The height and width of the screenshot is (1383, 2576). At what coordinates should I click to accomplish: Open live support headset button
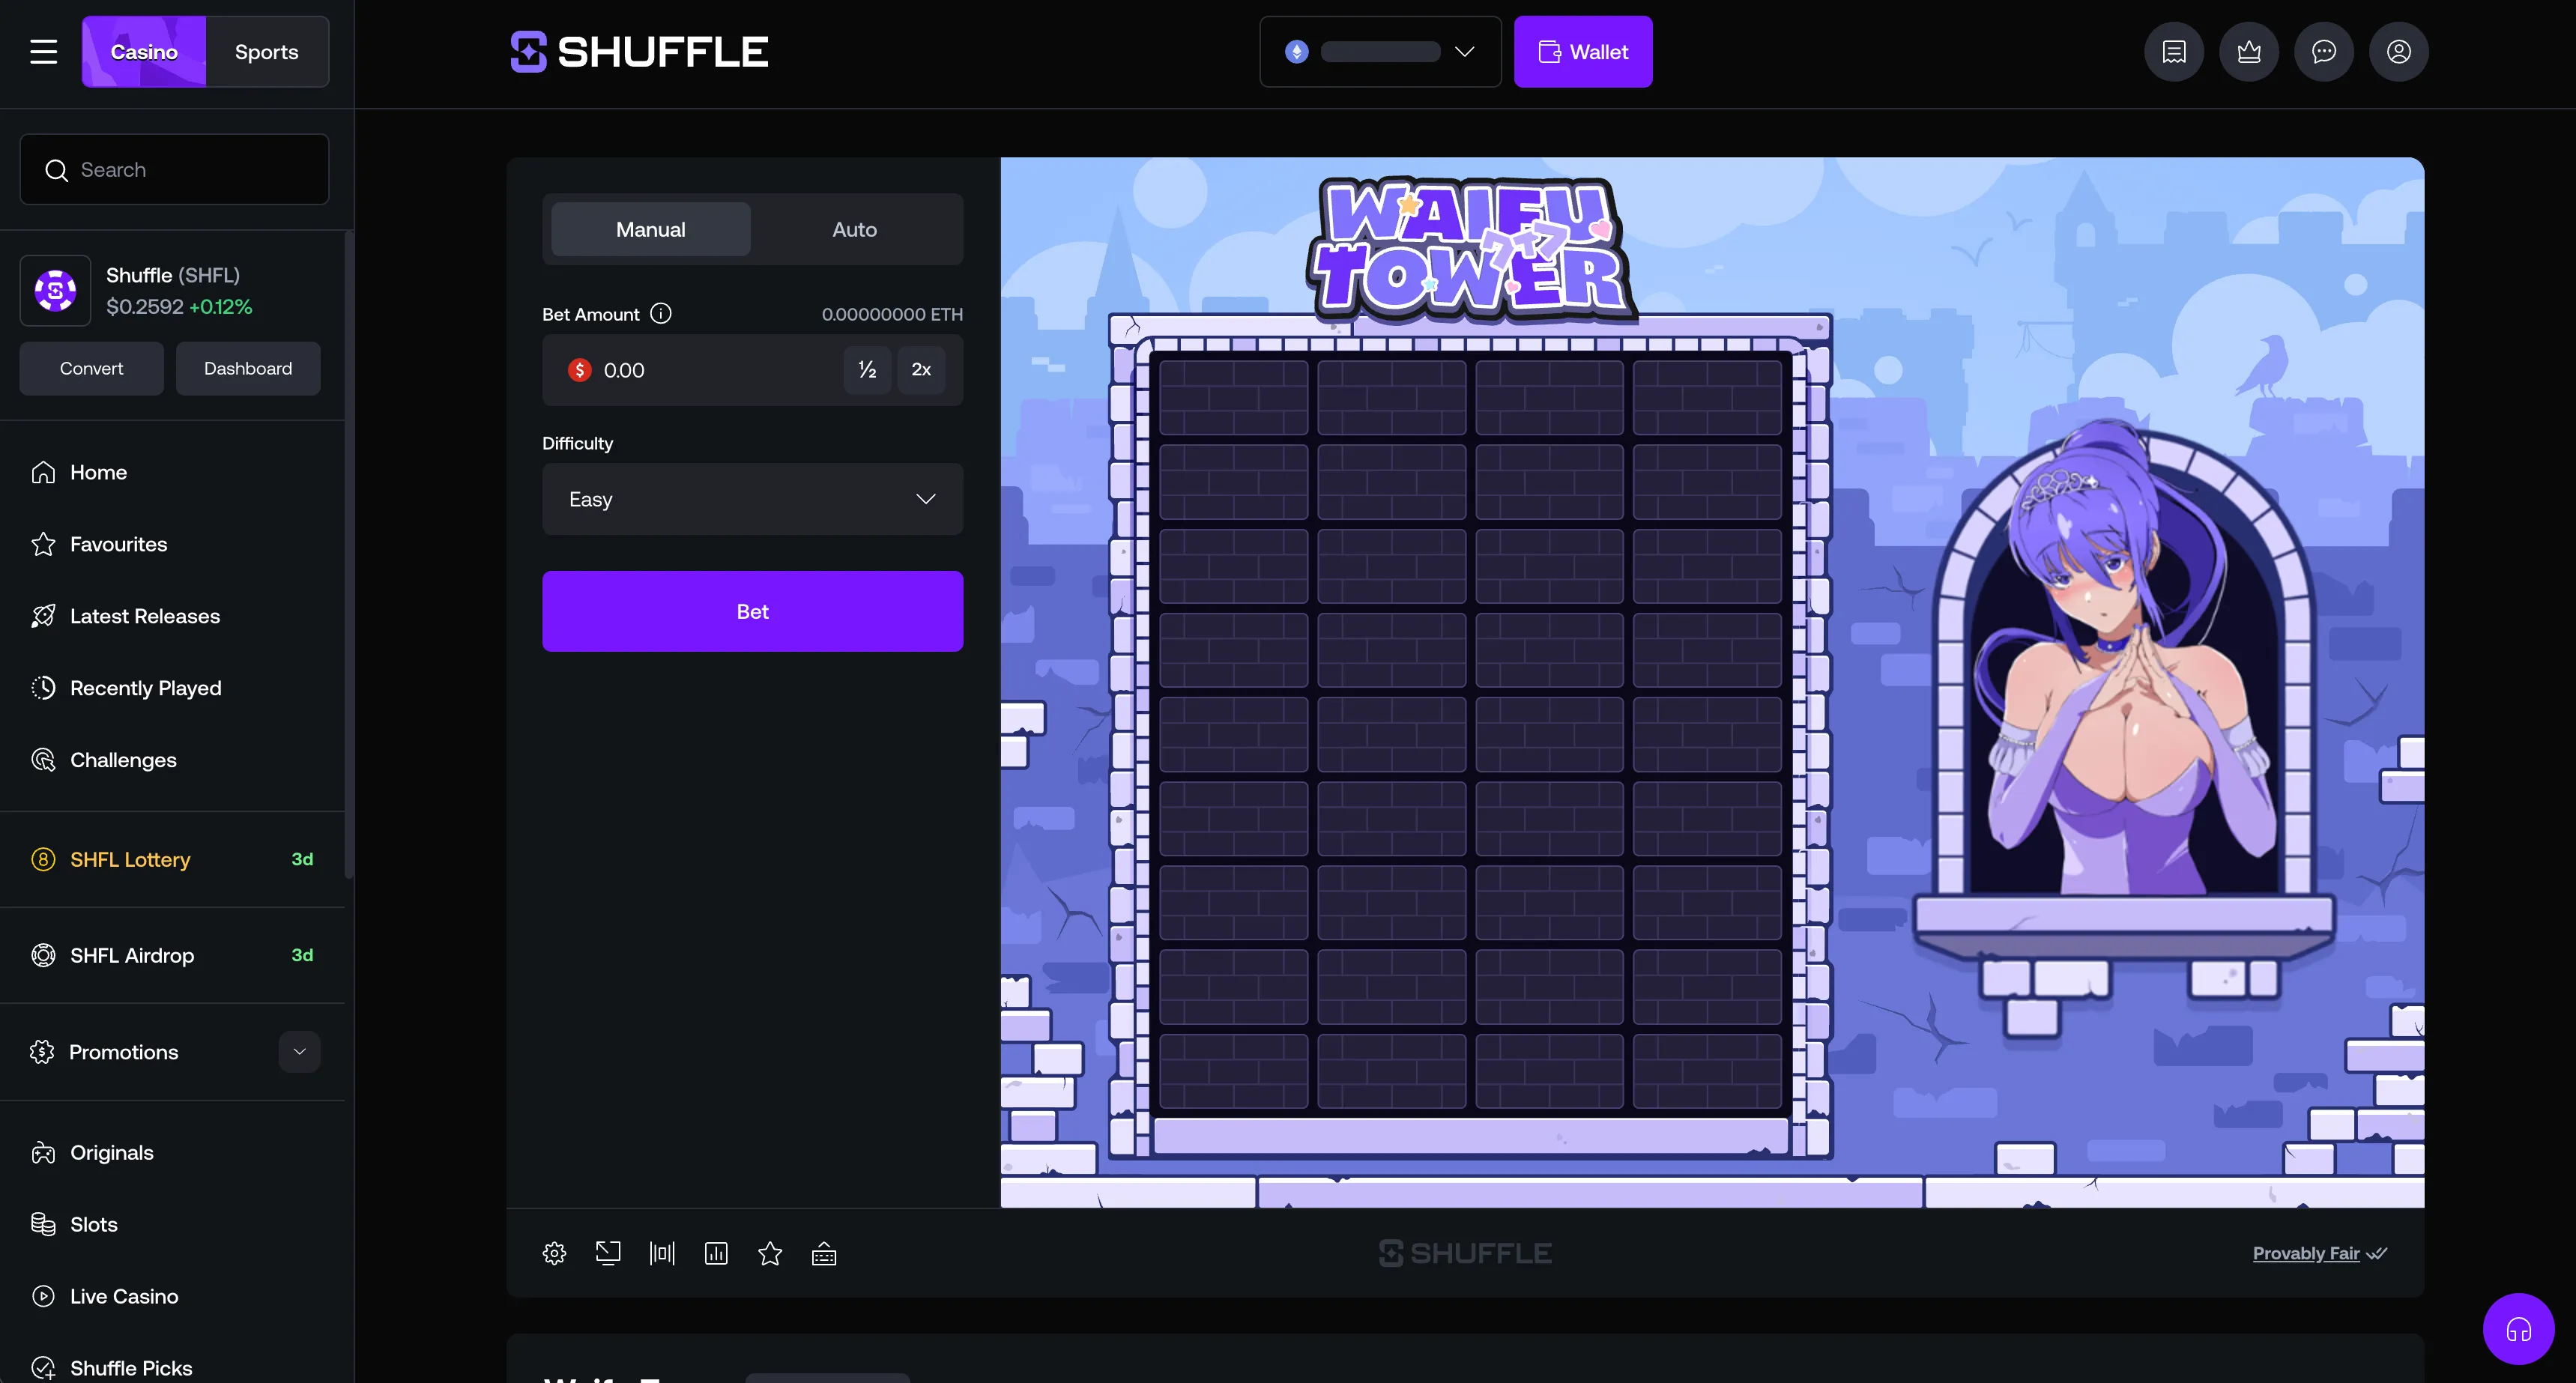pos(2518,1329)
